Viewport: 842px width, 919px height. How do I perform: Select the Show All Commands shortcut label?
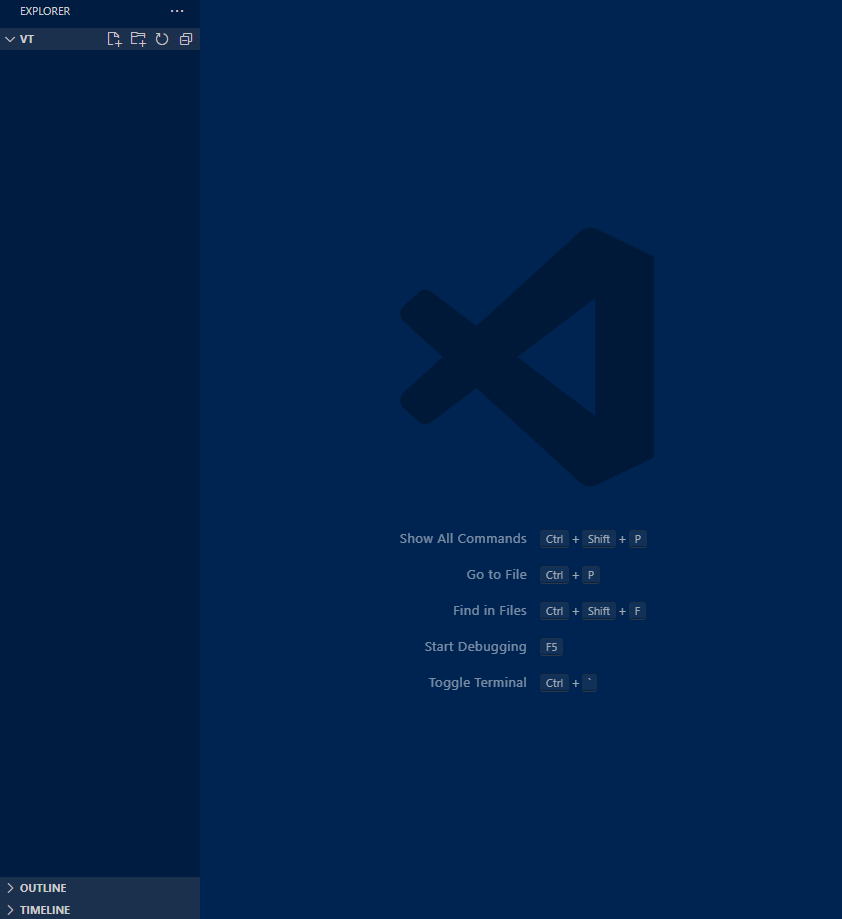463,539
